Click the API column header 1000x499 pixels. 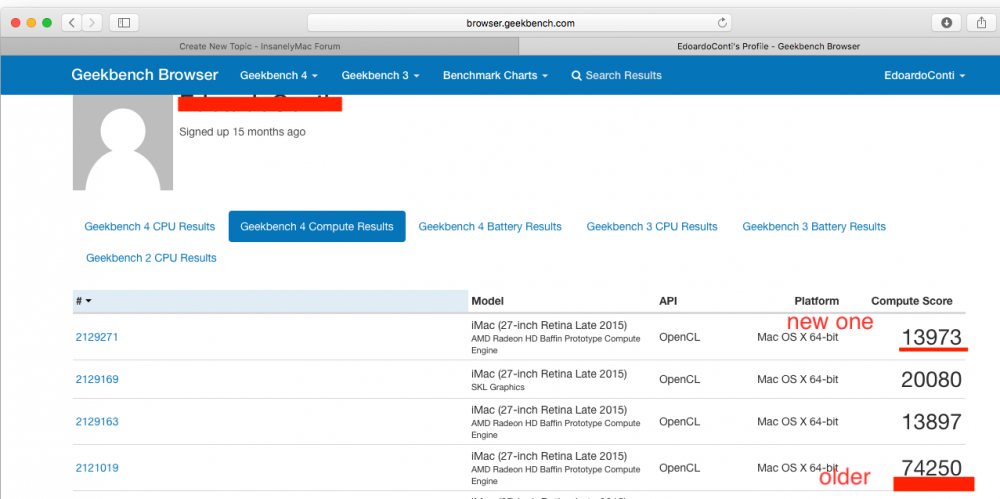point(668,301)
